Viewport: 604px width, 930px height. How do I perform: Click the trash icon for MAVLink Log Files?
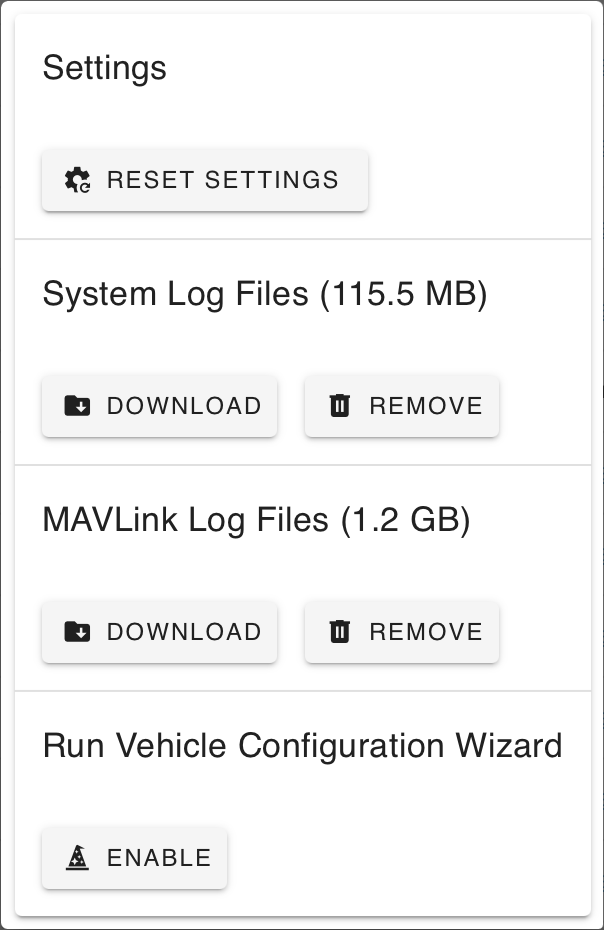coord(340,632)
